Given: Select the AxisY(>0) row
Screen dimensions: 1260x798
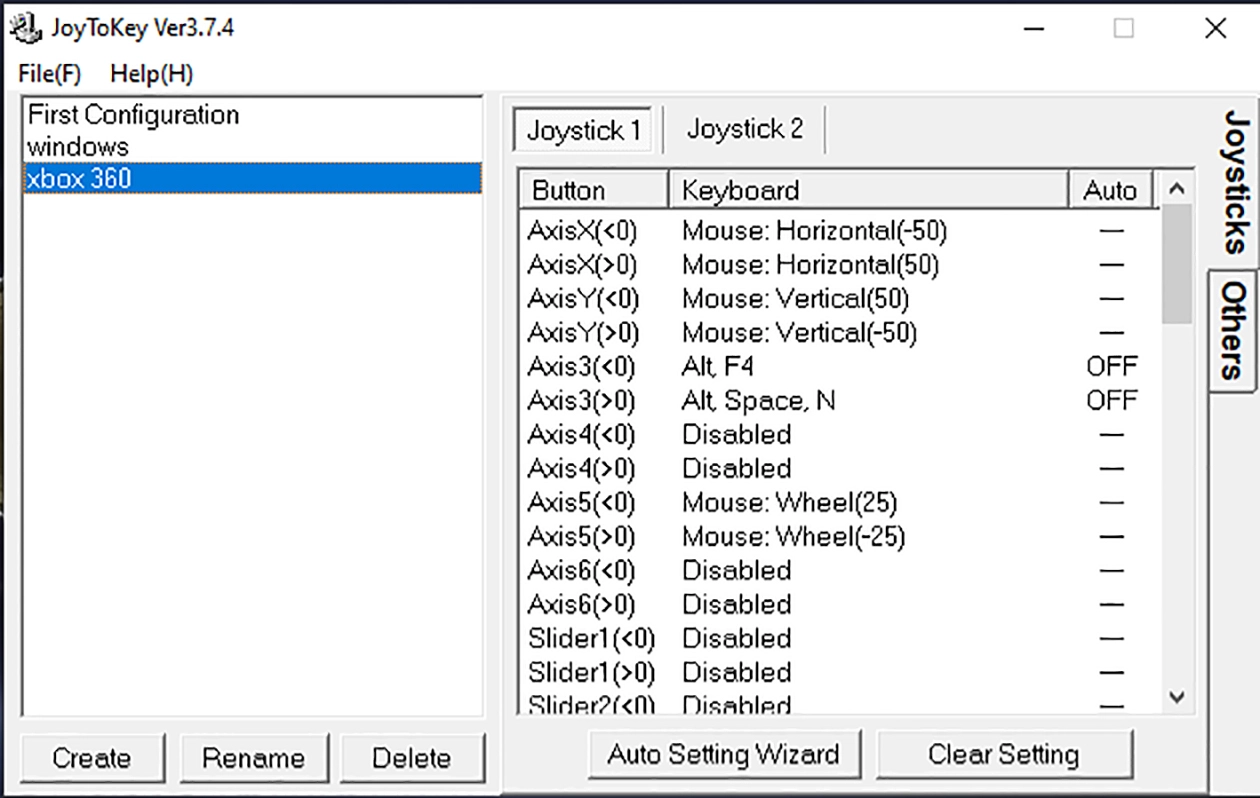Looking at the screenshot, I should (840, 333).
